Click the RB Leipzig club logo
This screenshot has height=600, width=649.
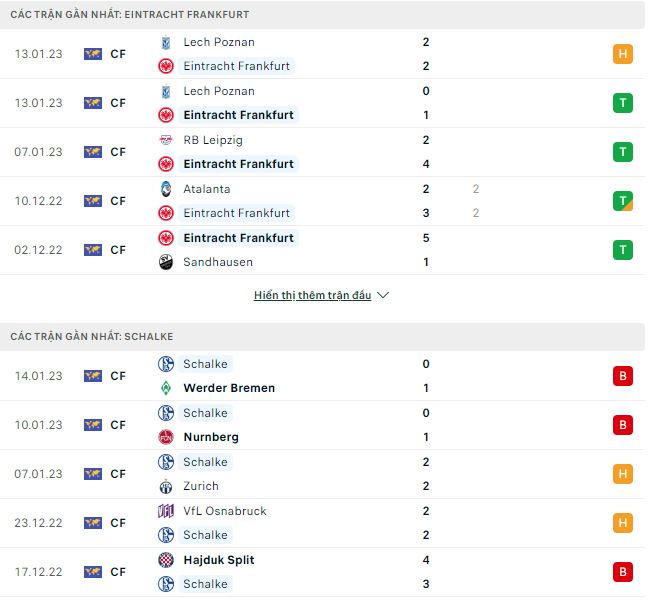coord(166,140)
